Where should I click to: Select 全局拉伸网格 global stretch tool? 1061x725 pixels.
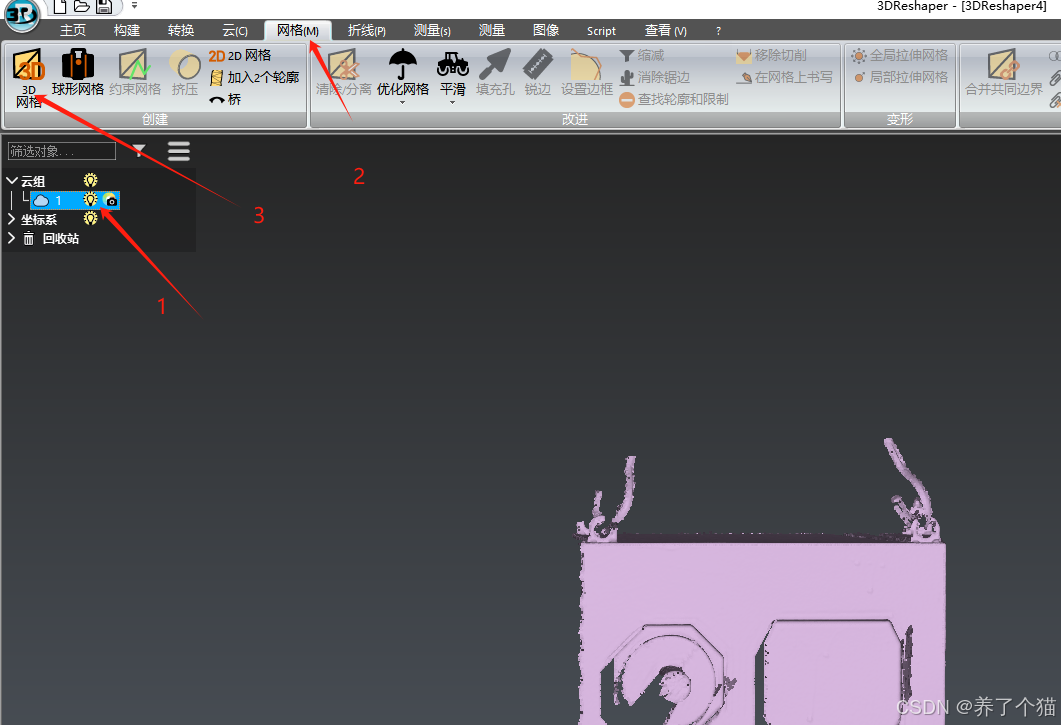pyautogui.click(x=900, y=56)
